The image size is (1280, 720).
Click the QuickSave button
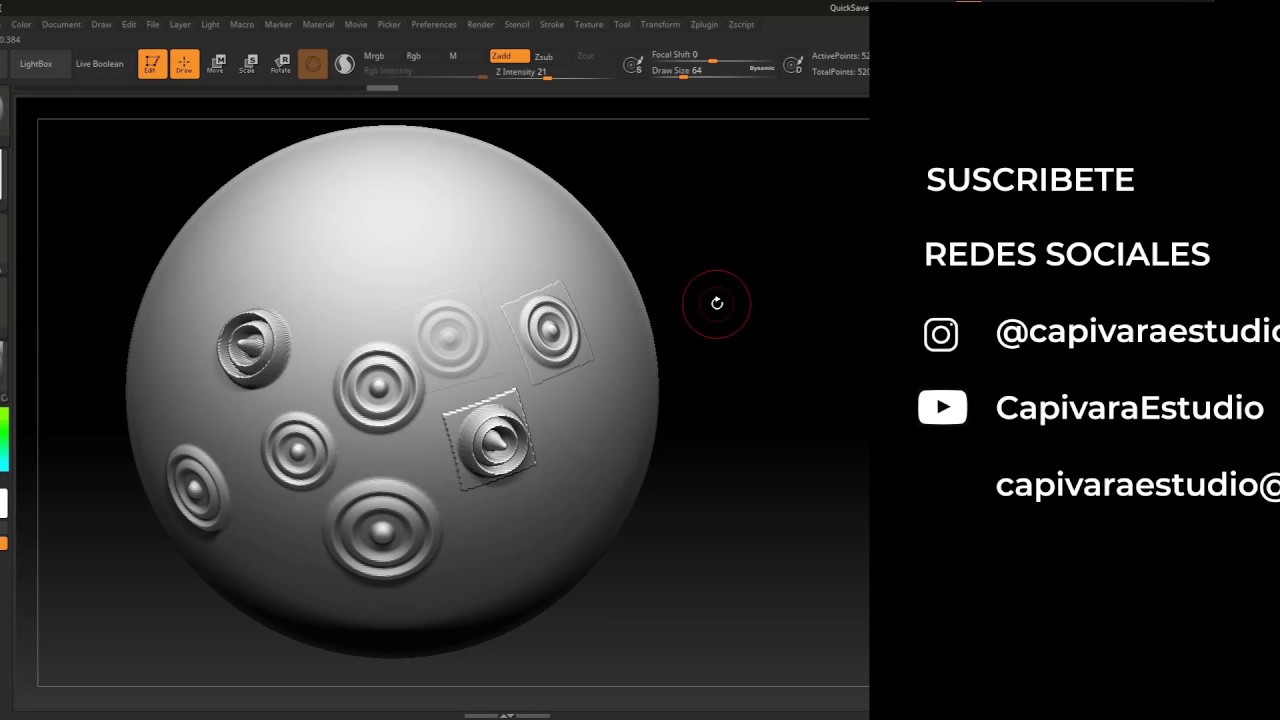pyautogui.click(x=849, y=8)
